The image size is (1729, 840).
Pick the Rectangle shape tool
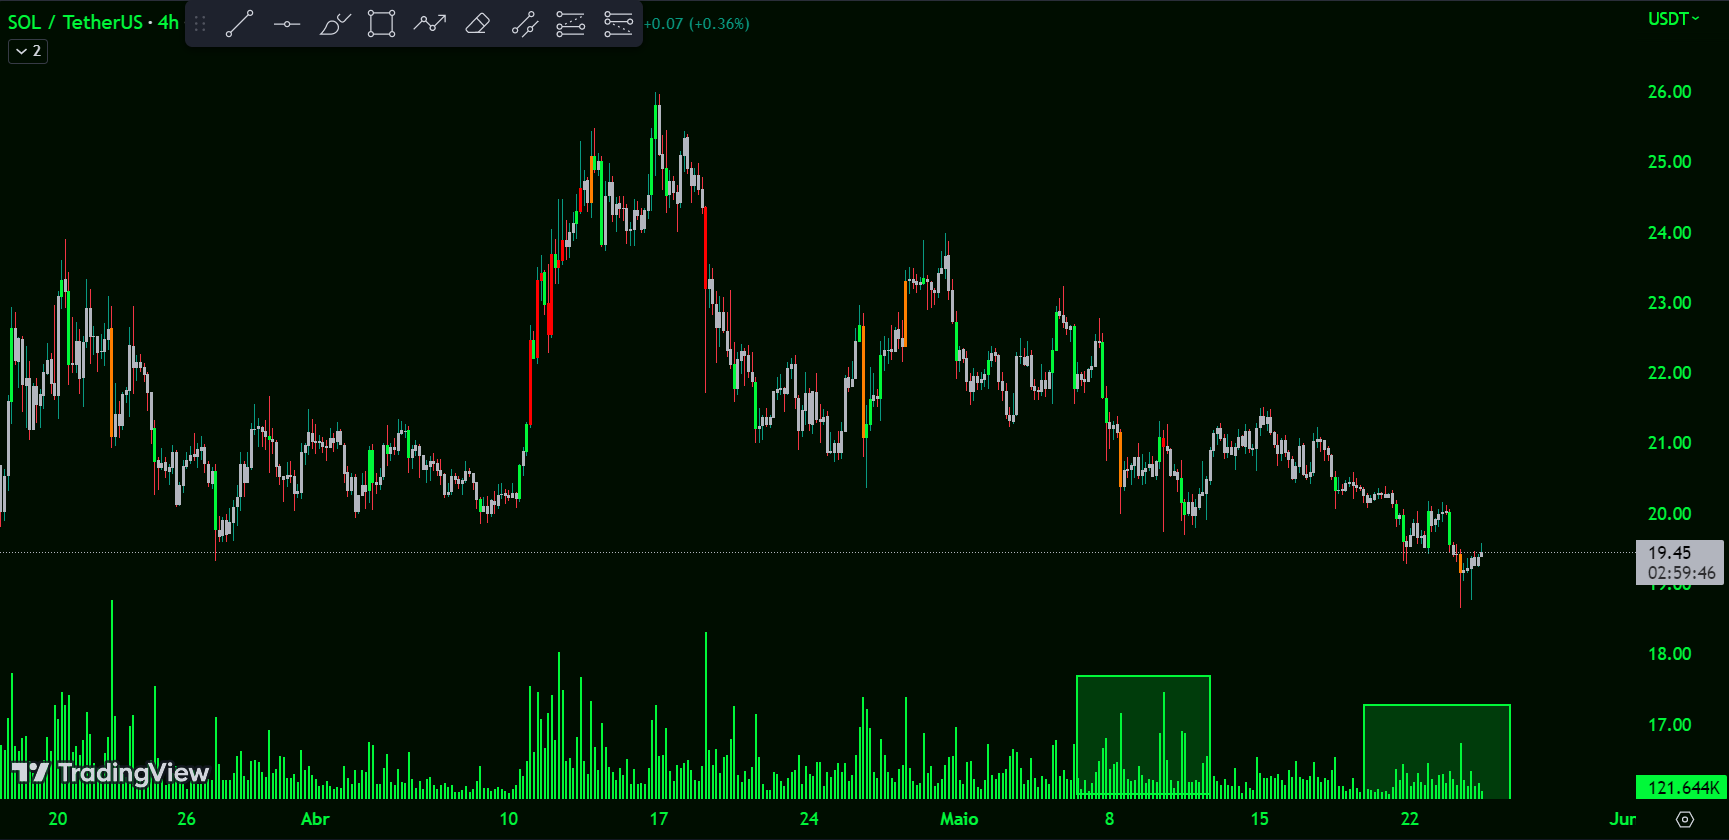click(x=381, y=23)
